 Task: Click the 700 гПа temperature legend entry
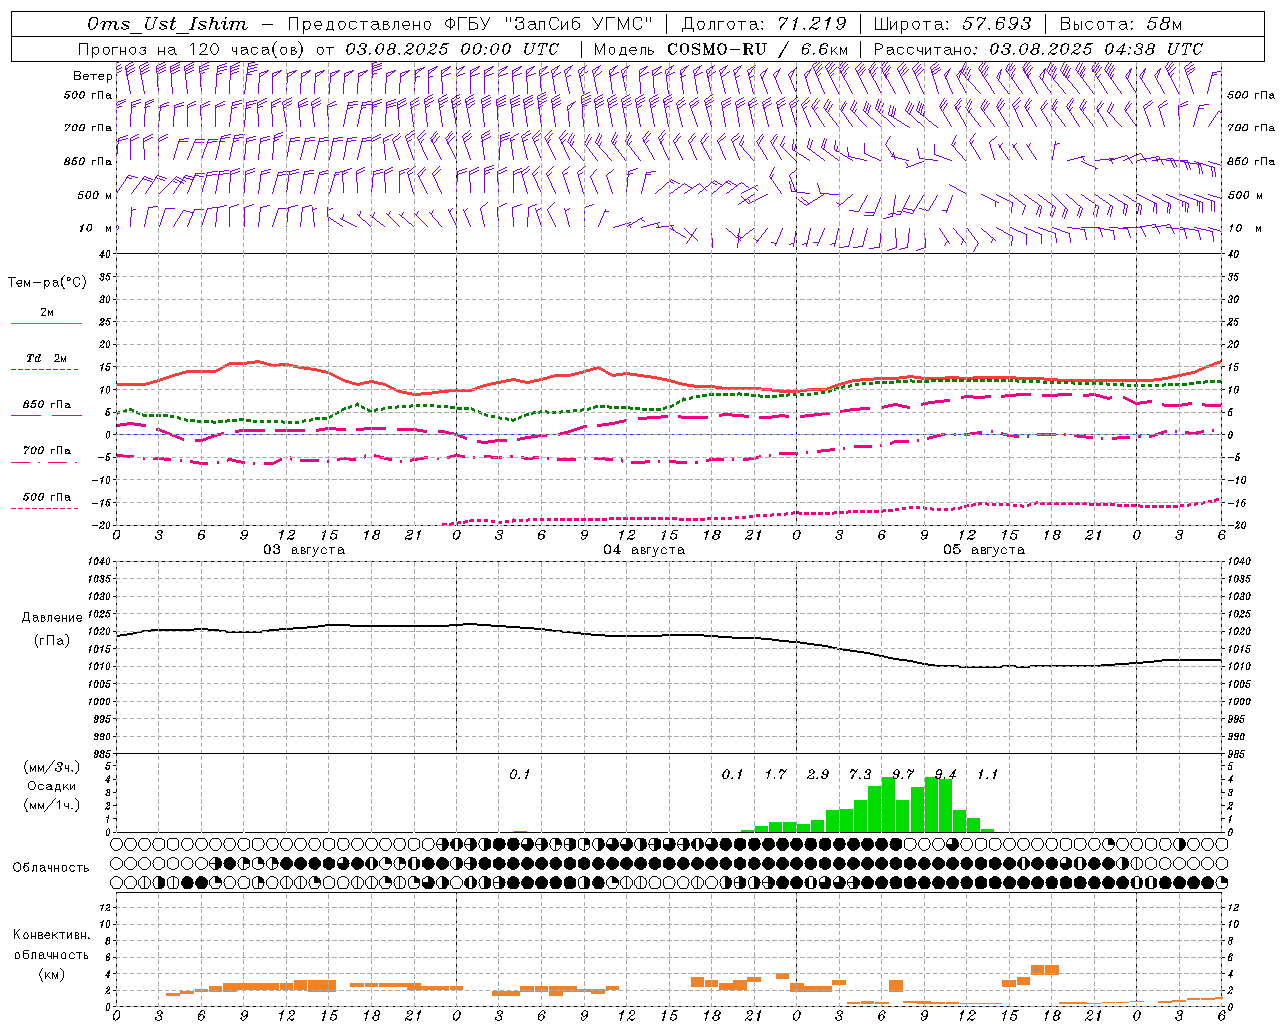tap(47, 450)
